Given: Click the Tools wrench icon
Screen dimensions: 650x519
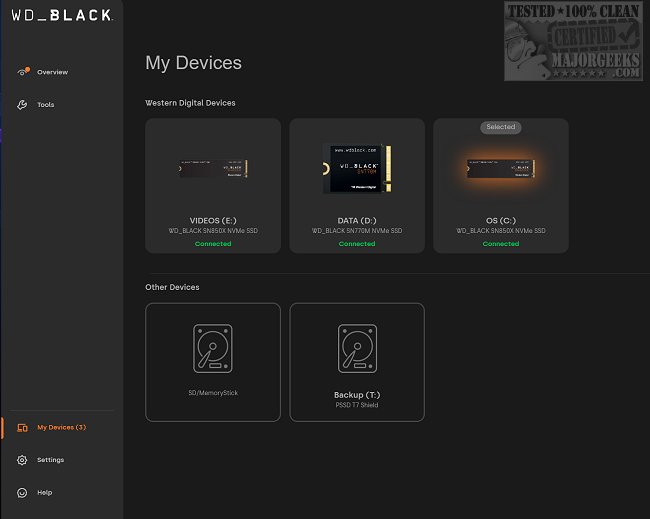Looking at the screenshot, I should pos(22,104).
